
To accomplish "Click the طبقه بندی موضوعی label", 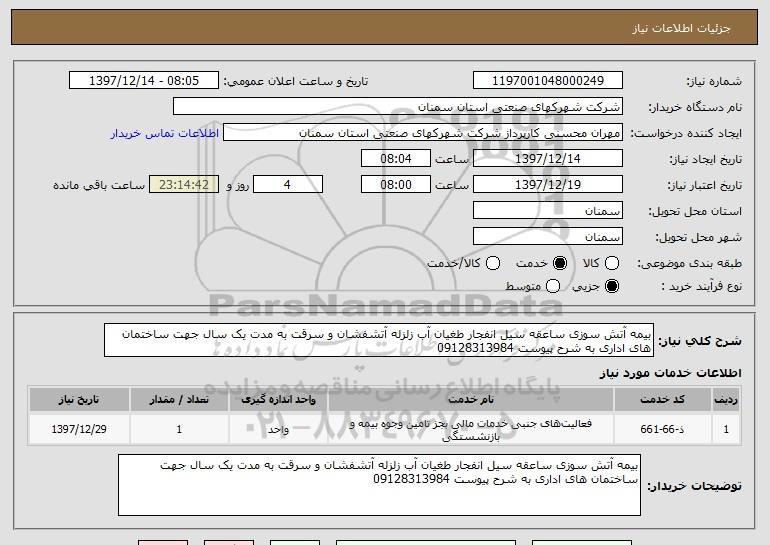I will (689, 264).
